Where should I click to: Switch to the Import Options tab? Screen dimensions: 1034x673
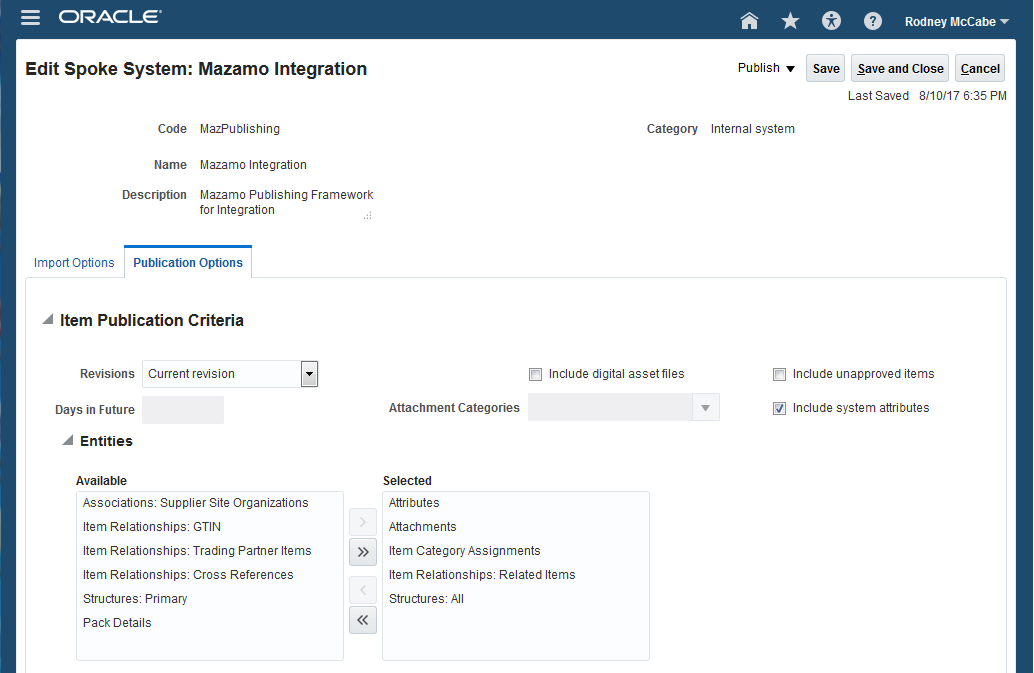pyautogui.click(x=74, y=262)
